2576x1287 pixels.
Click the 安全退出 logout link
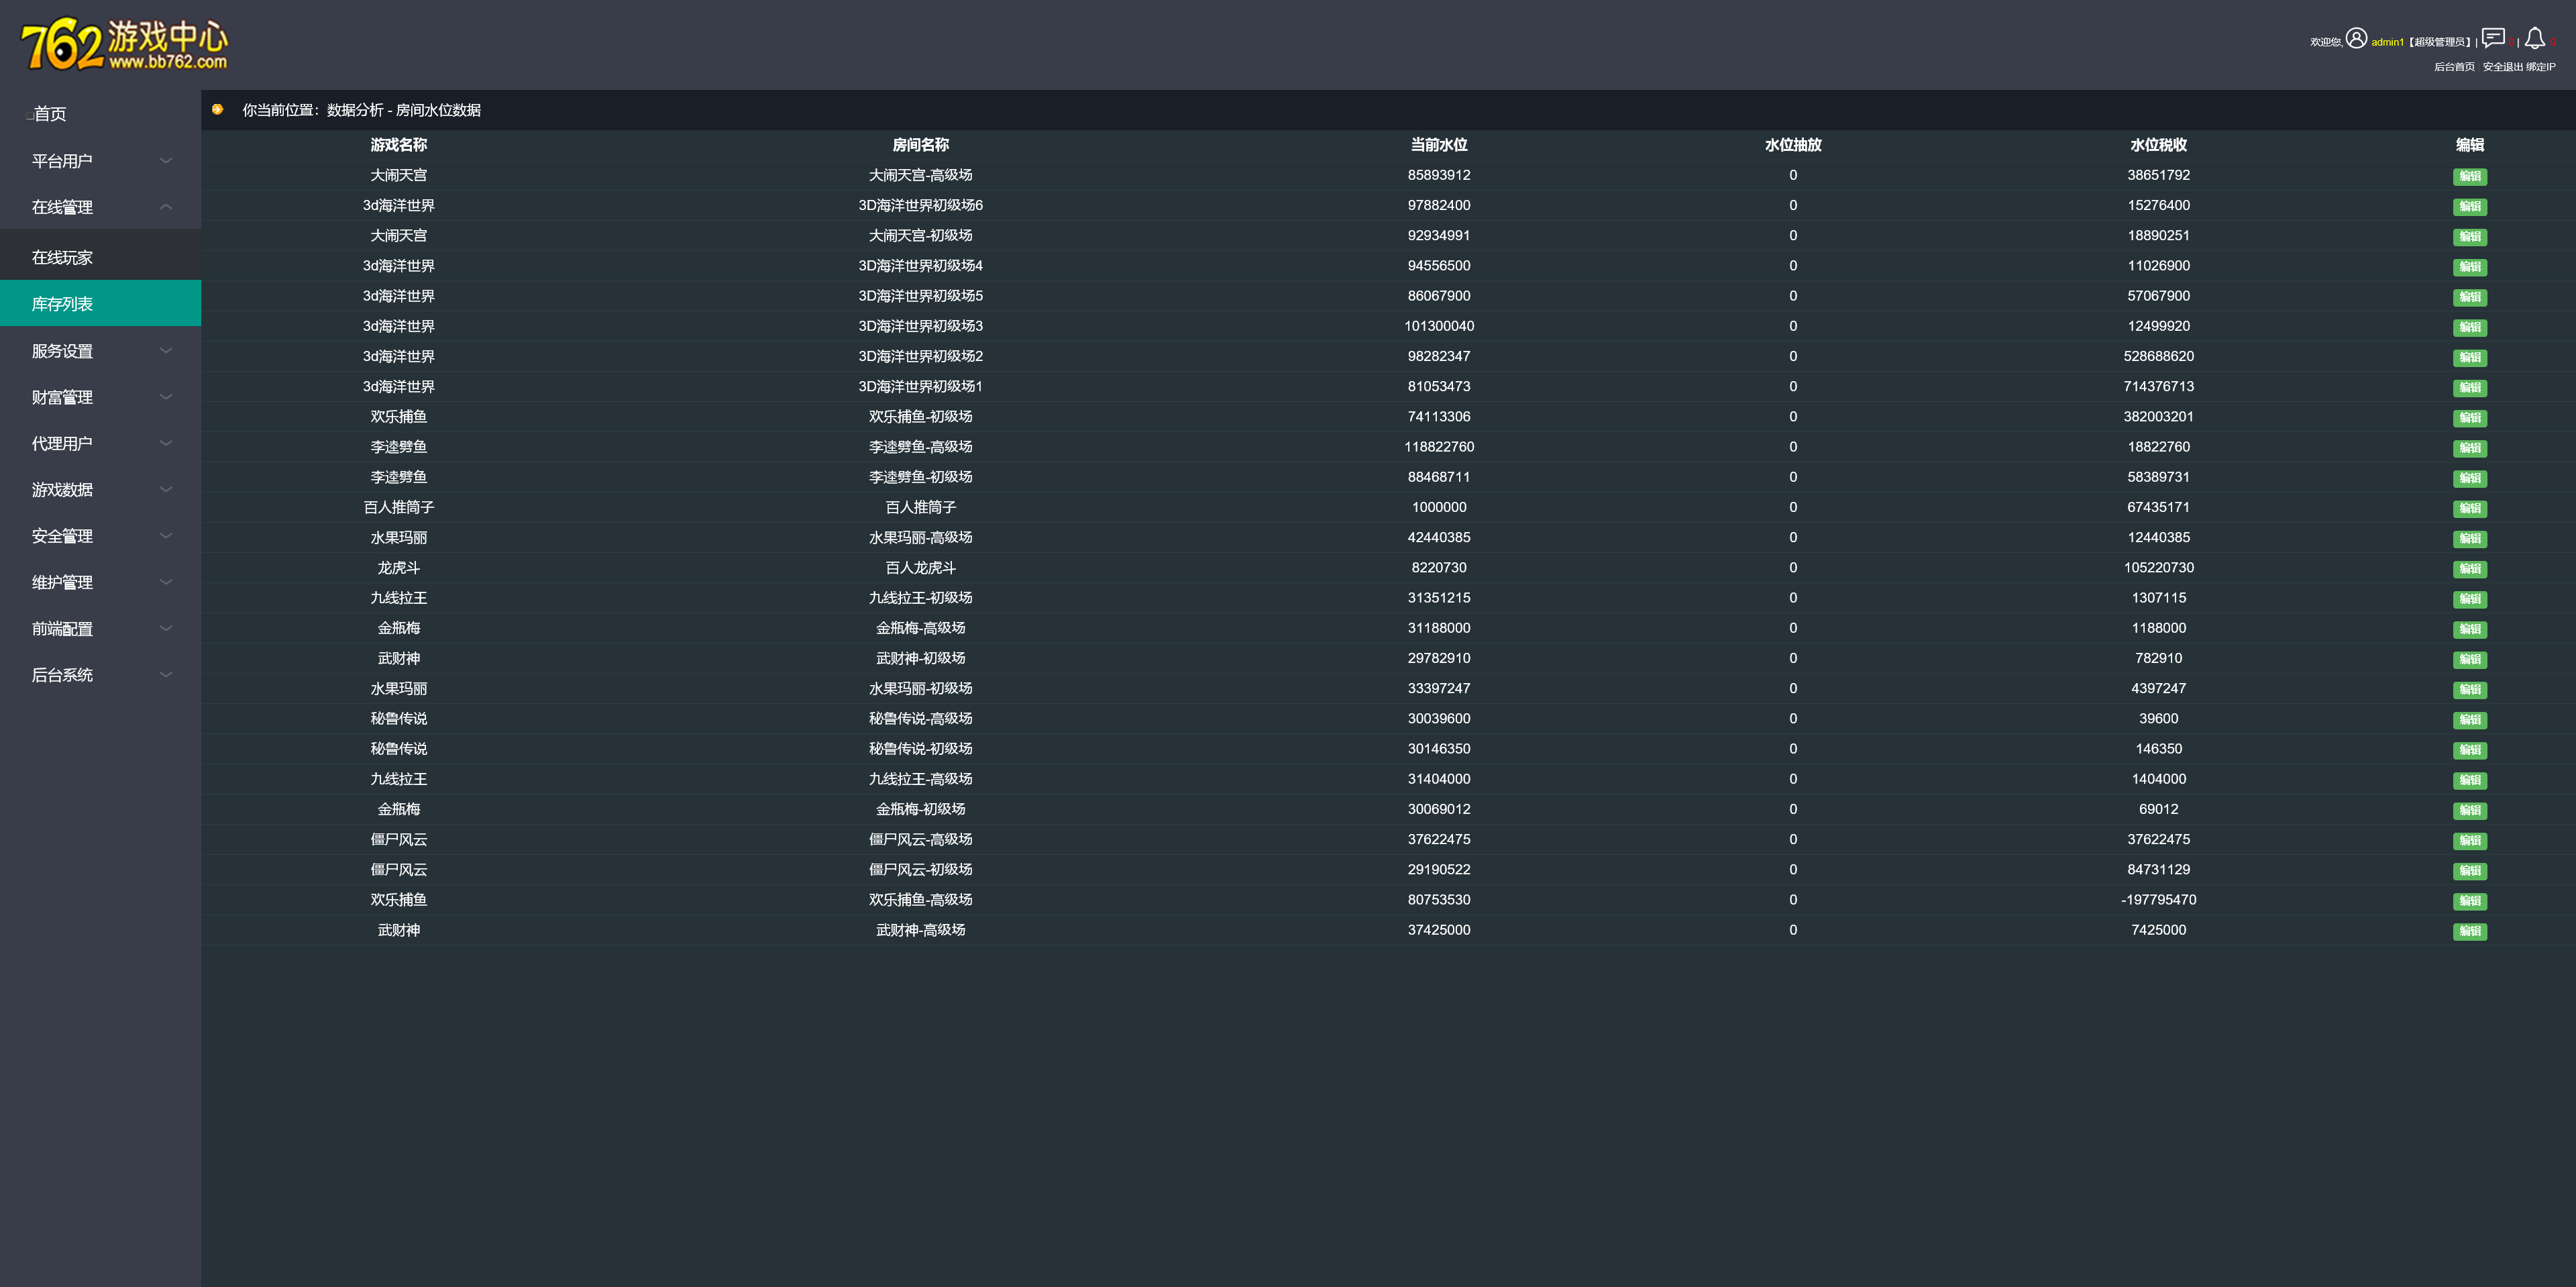coord(2502,67)
